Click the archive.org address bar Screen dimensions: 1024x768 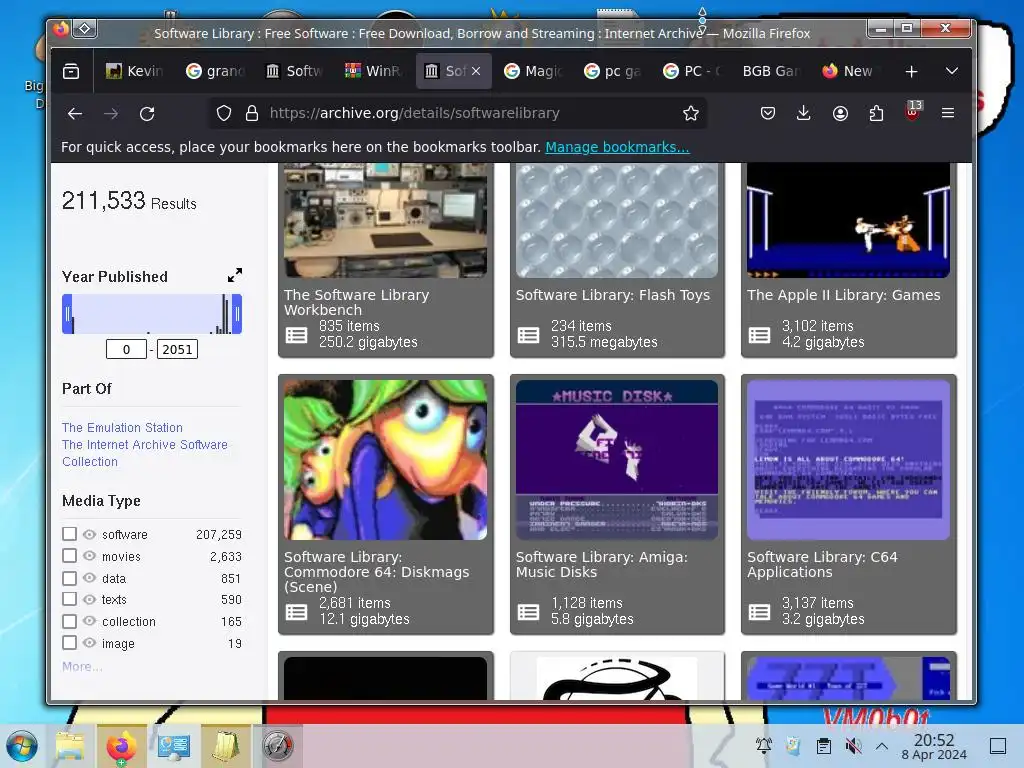pyautogui.click(x=457, y=114)
